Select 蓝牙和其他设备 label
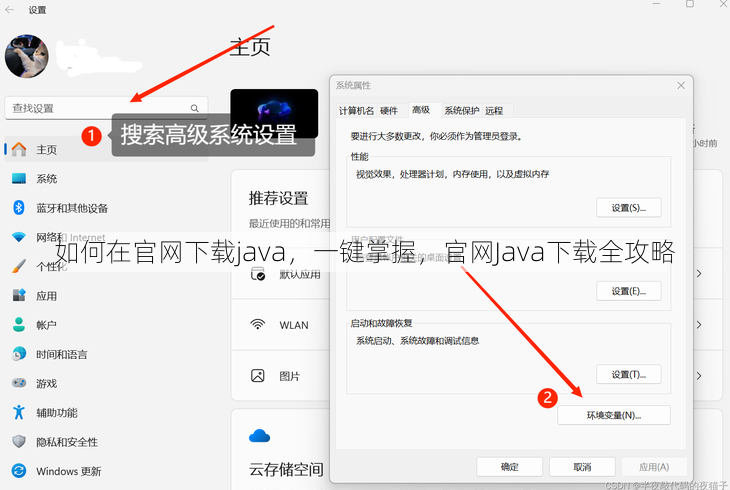This screenshot has width=730, height=490. pos(72,208)
